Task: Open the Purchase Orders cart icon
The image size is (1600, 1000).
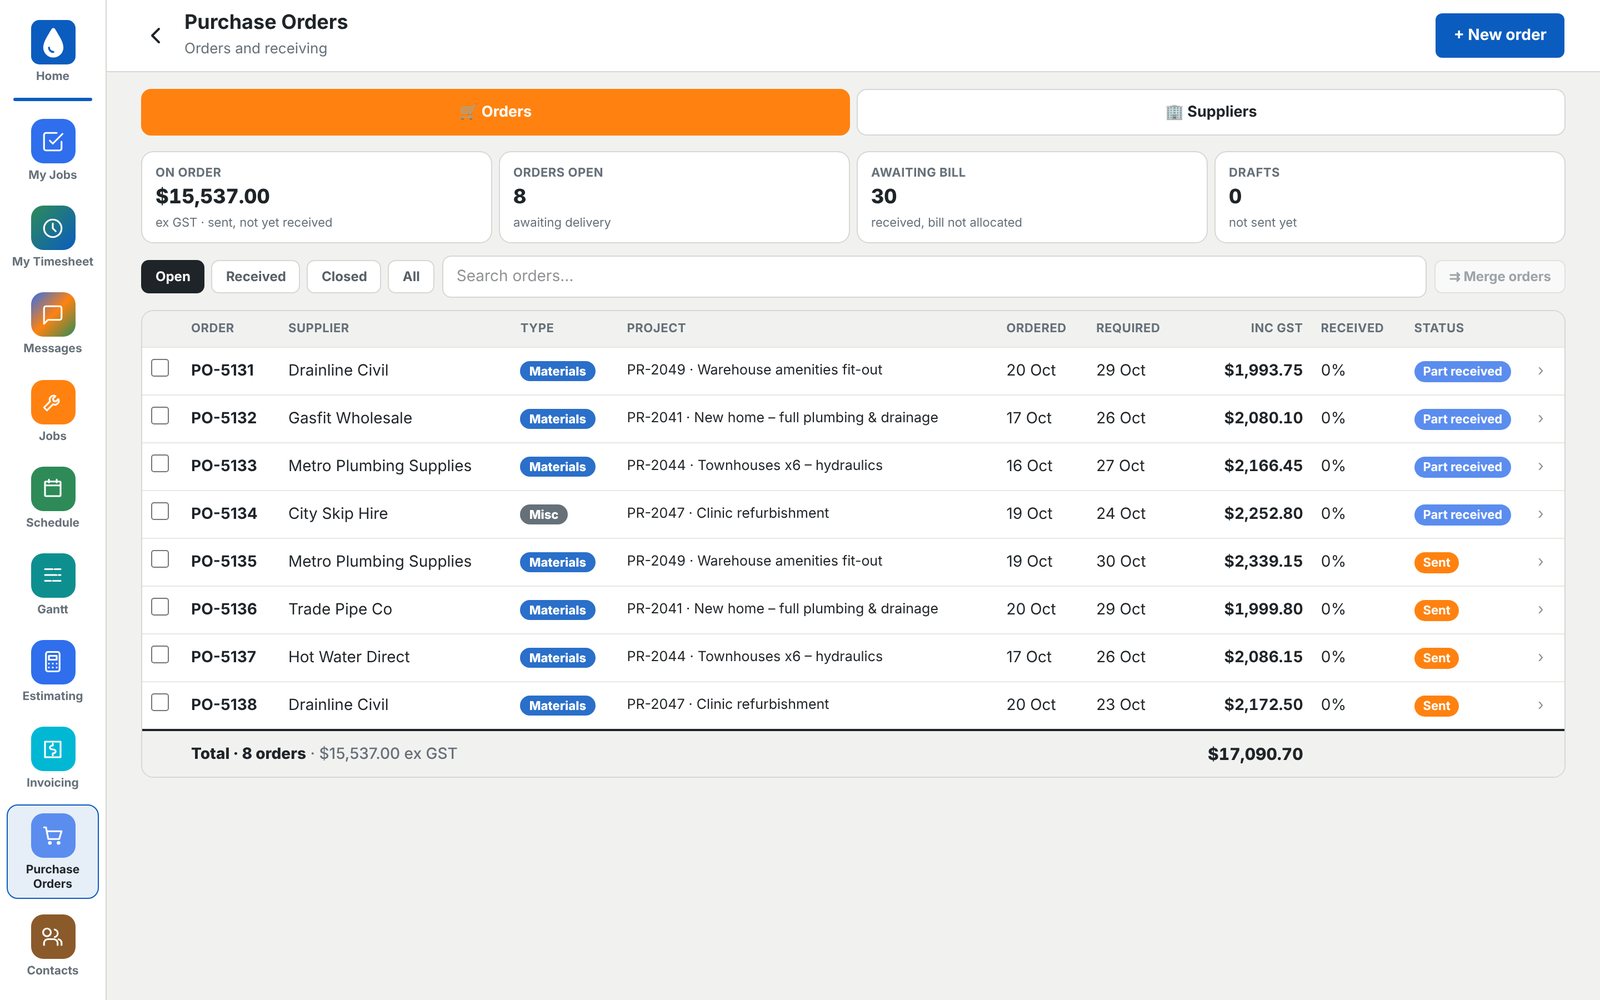Action: click(x=53, y=836)
